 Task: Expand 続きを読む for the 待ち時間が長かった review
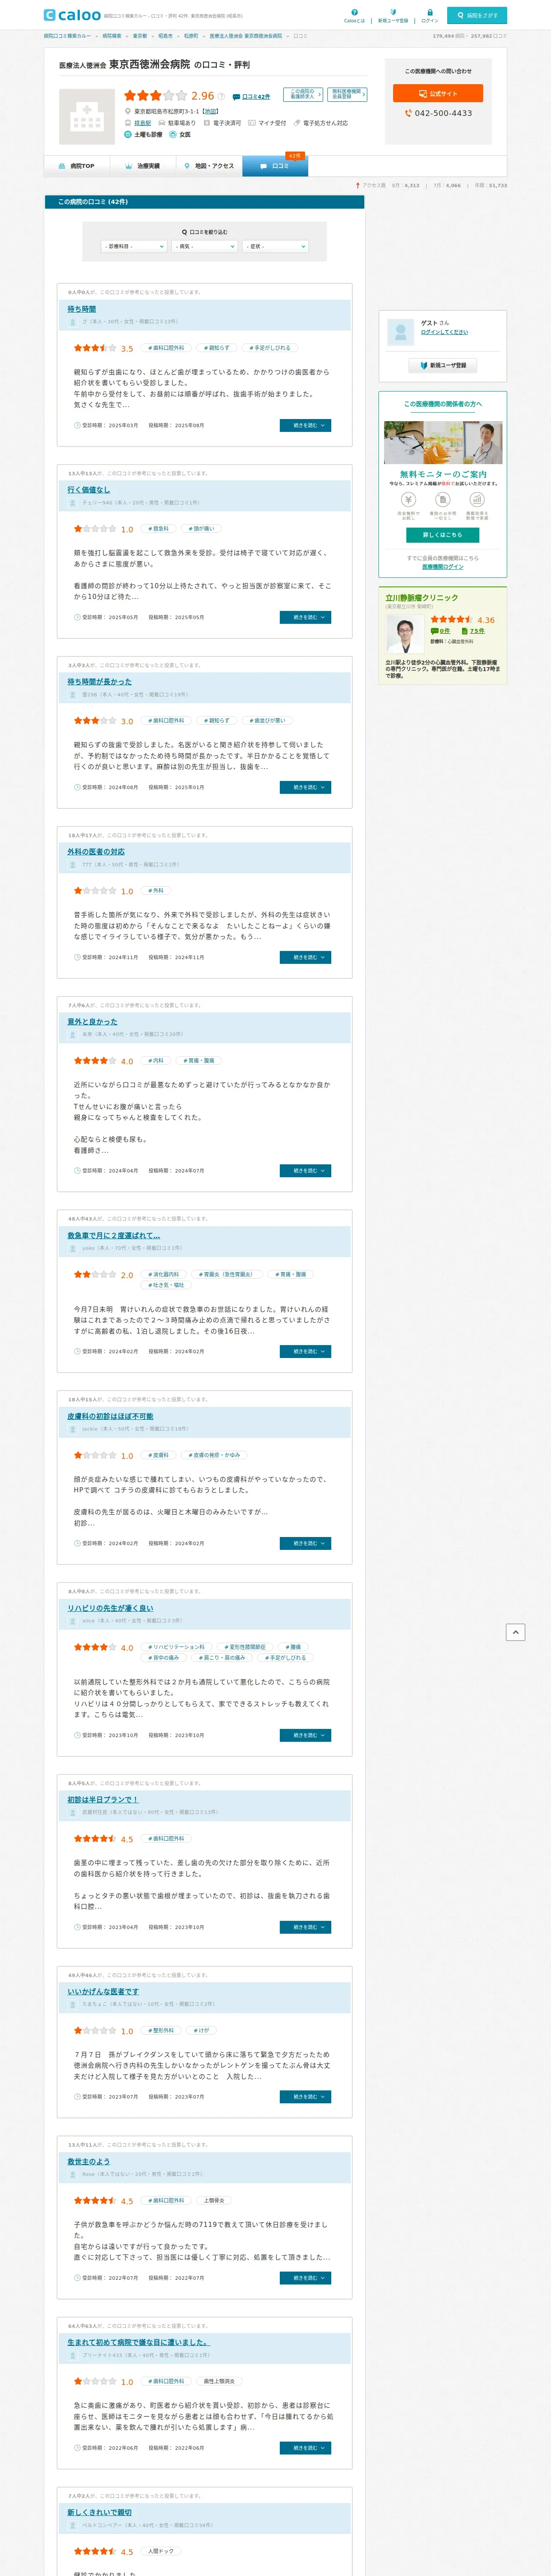(305, 787)
